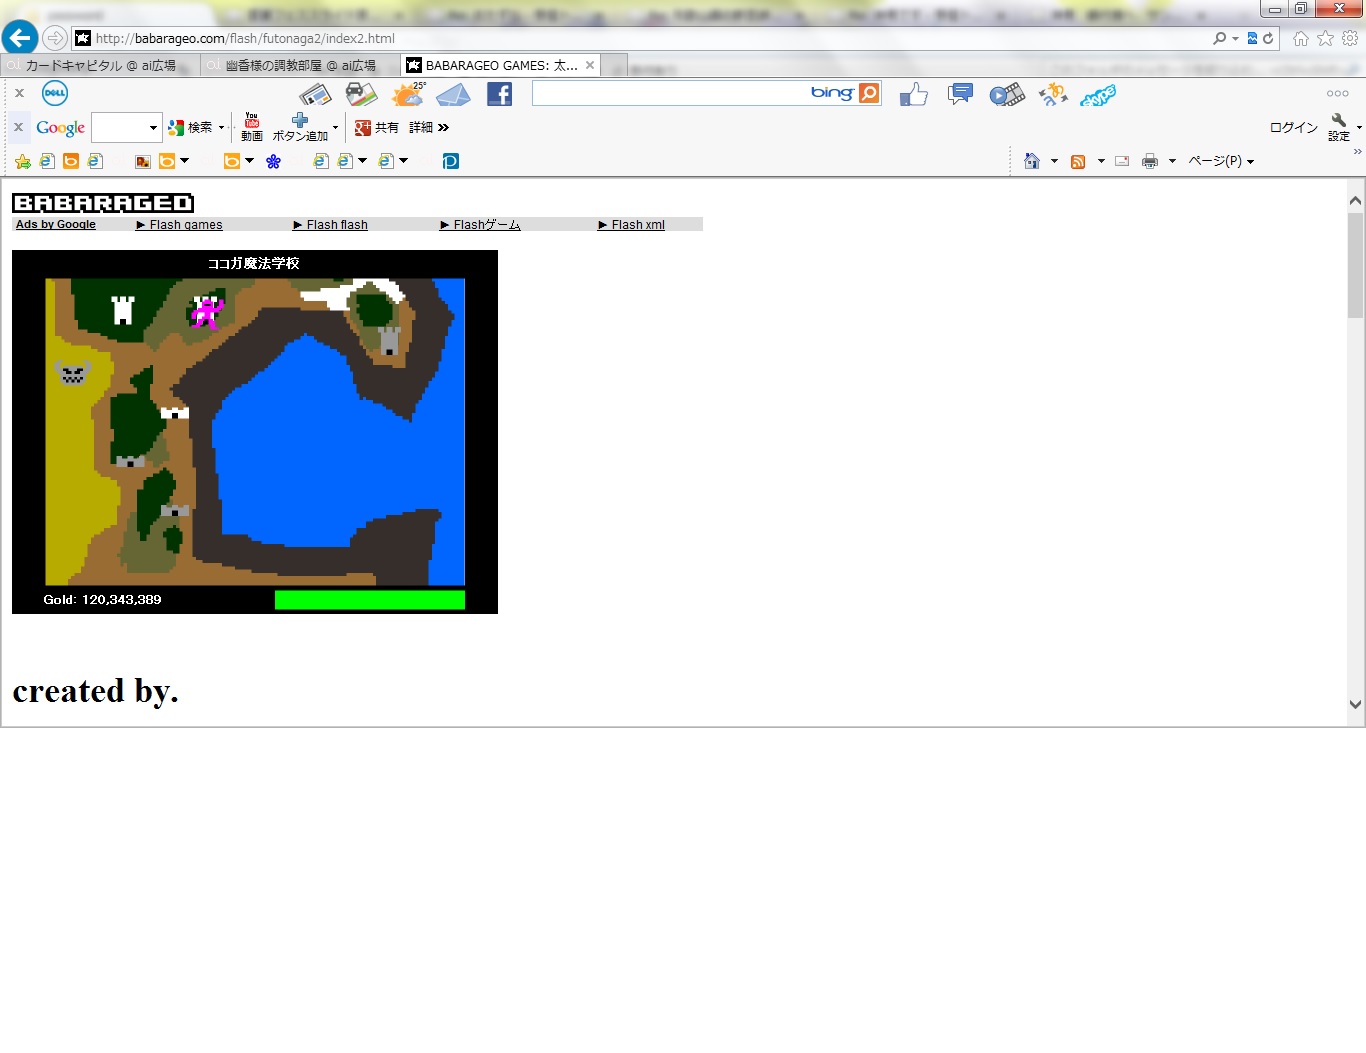This screenshot has width=1366, height=1053.
Task: Click the URL address bar
Action: (x=640, y=38)
